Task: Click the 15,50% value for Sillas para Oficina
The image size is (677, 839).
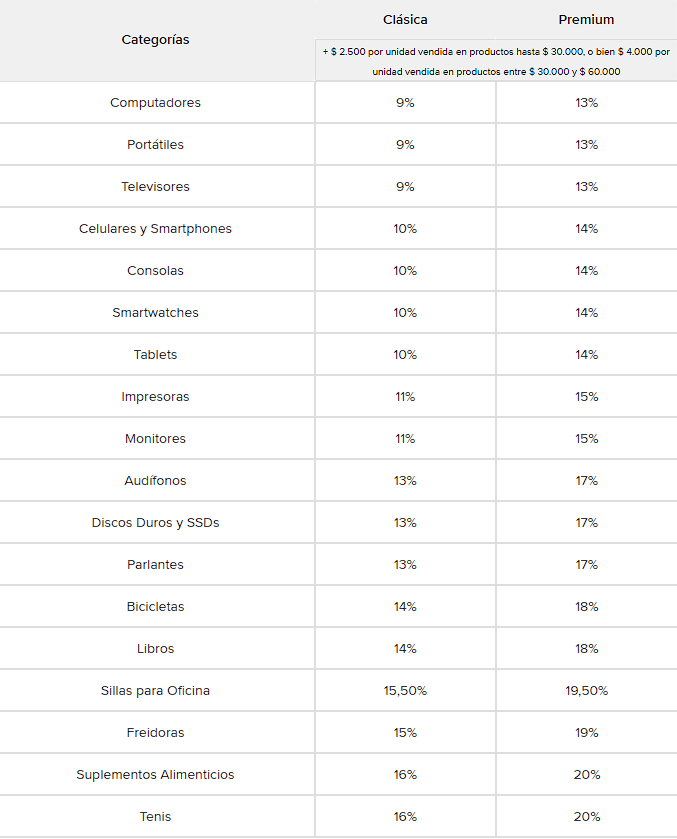Action: [405, 691]
